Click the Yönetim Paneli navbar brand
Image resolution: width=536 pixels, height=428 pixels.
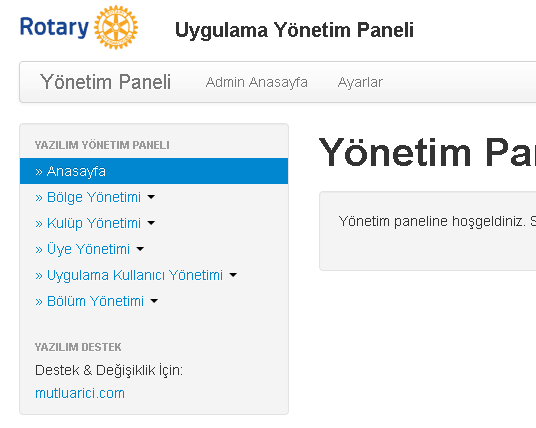point(105,82)
